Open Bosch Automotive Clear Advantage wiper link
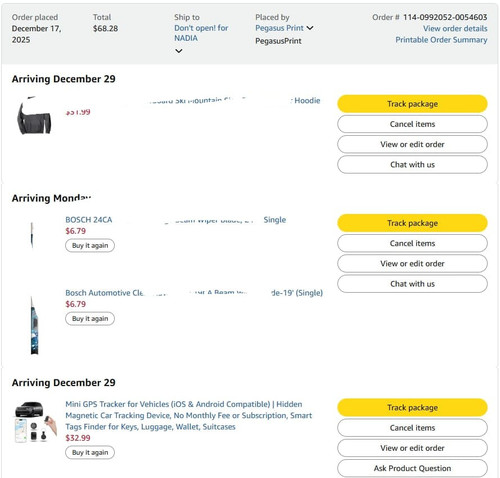This screenshot has height=478, width=500. [194, 293]
